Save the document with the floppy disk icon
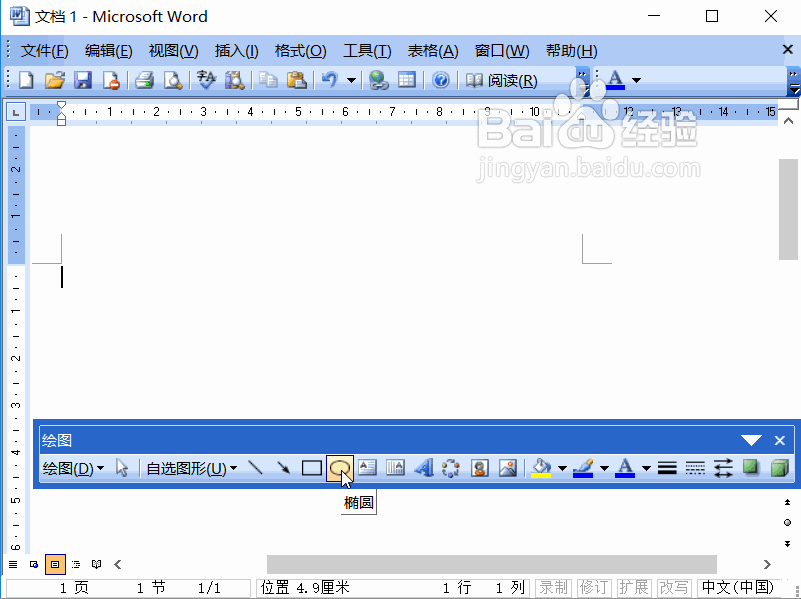Image resolution: width=801 pixels, height=599 pixels. pos(83,80)
